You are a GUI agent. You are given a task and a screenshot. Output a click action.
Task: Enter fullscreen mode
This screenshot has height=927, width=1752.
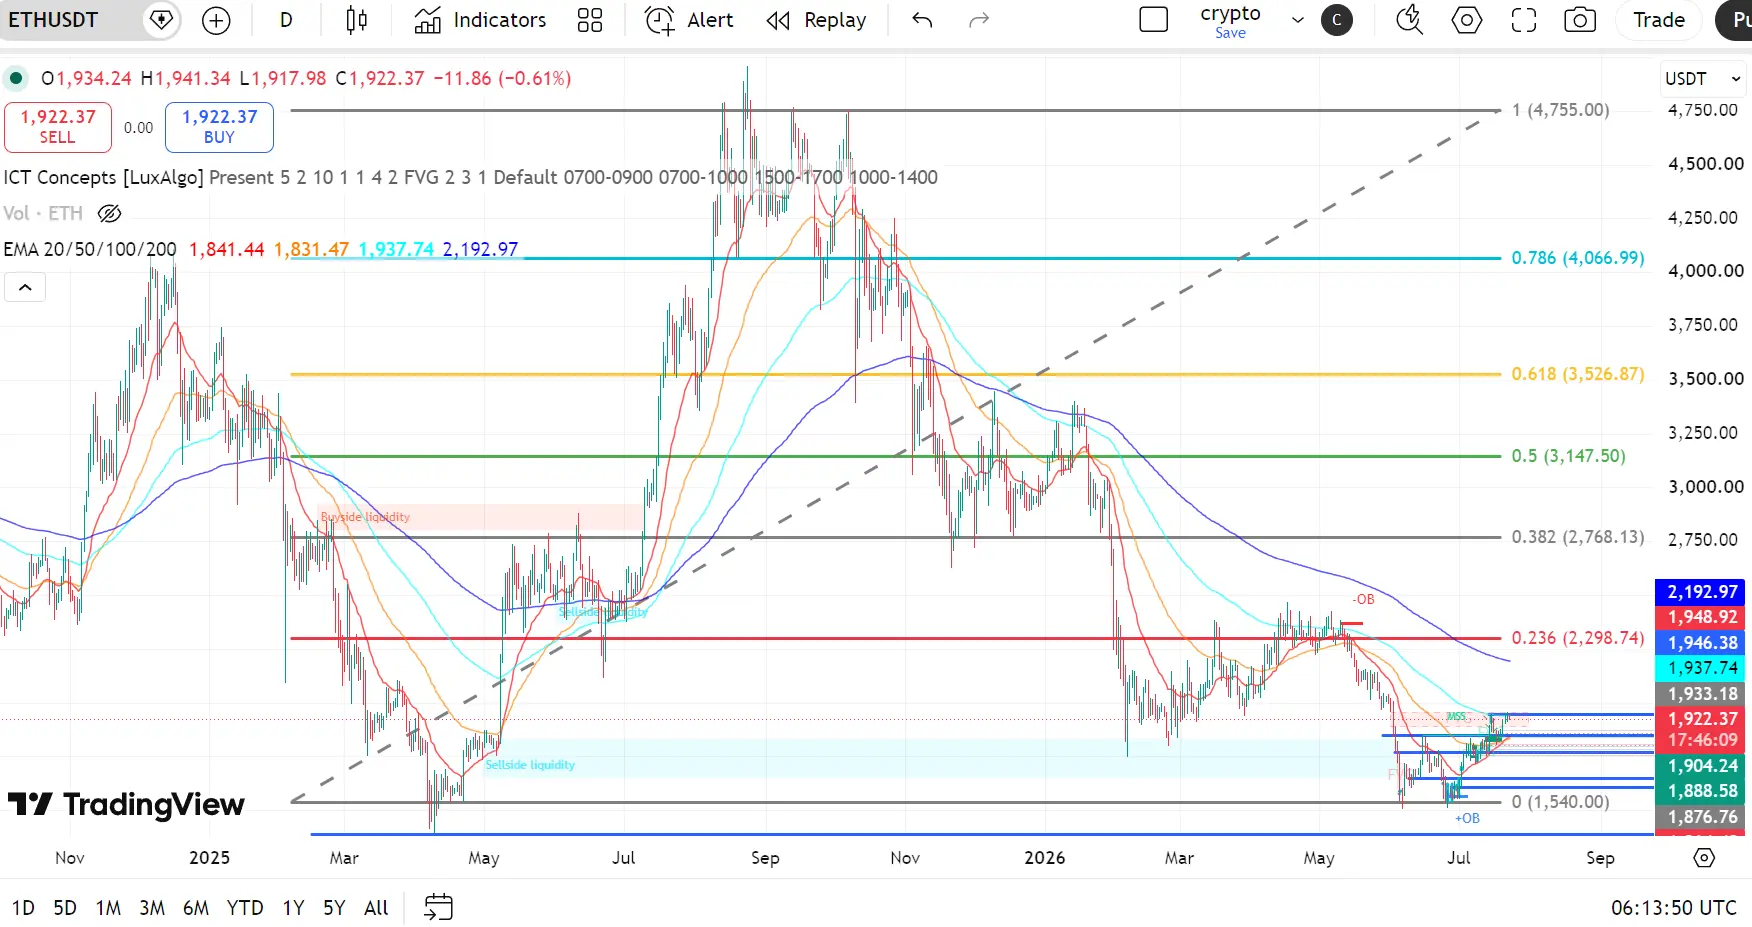[x=1524, y=20]
